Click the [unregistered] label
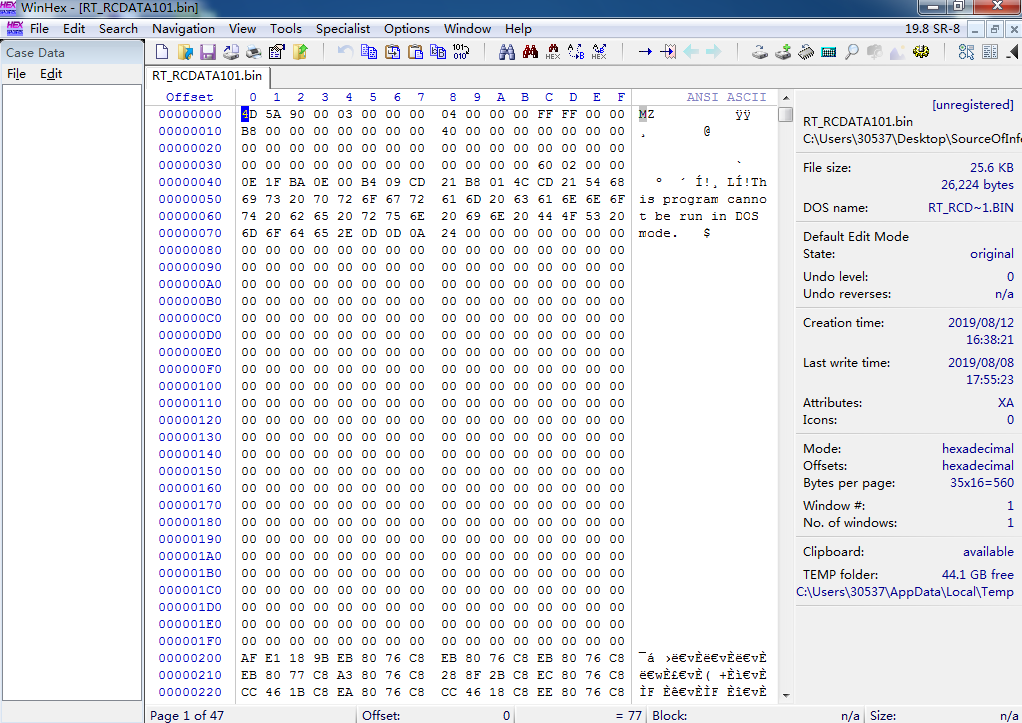 972,104
